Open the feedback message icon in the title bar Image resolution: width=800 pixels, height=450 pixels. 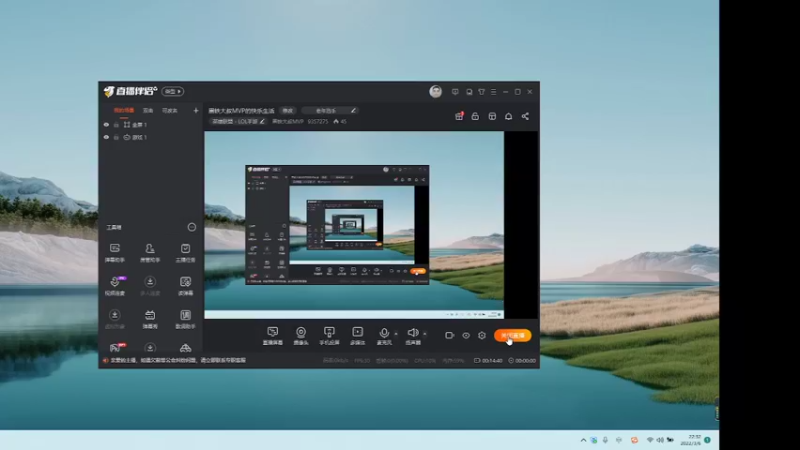(x=455, y=92)
